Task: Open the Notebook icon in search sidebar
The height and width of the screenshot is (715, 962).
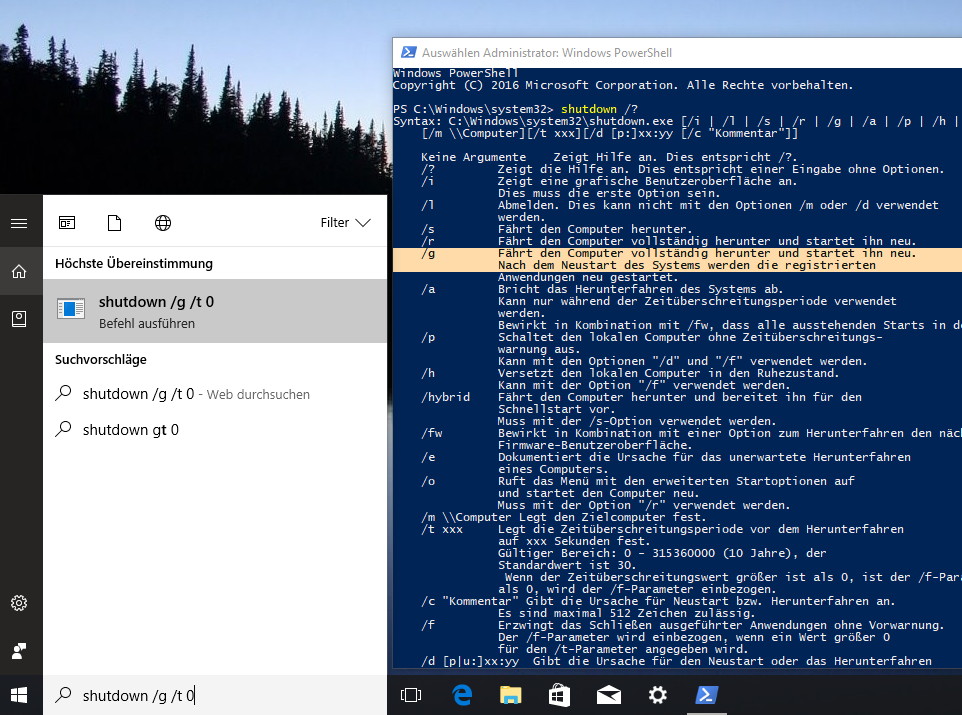Action: (19, 319)
